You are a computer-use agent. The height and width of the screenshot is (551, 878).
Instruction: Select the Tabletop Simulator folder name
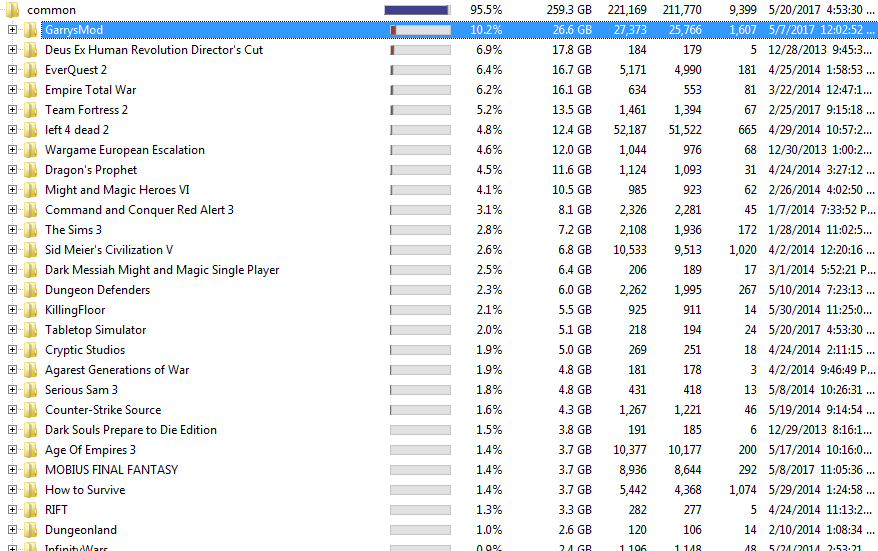(x=96, y=330)
